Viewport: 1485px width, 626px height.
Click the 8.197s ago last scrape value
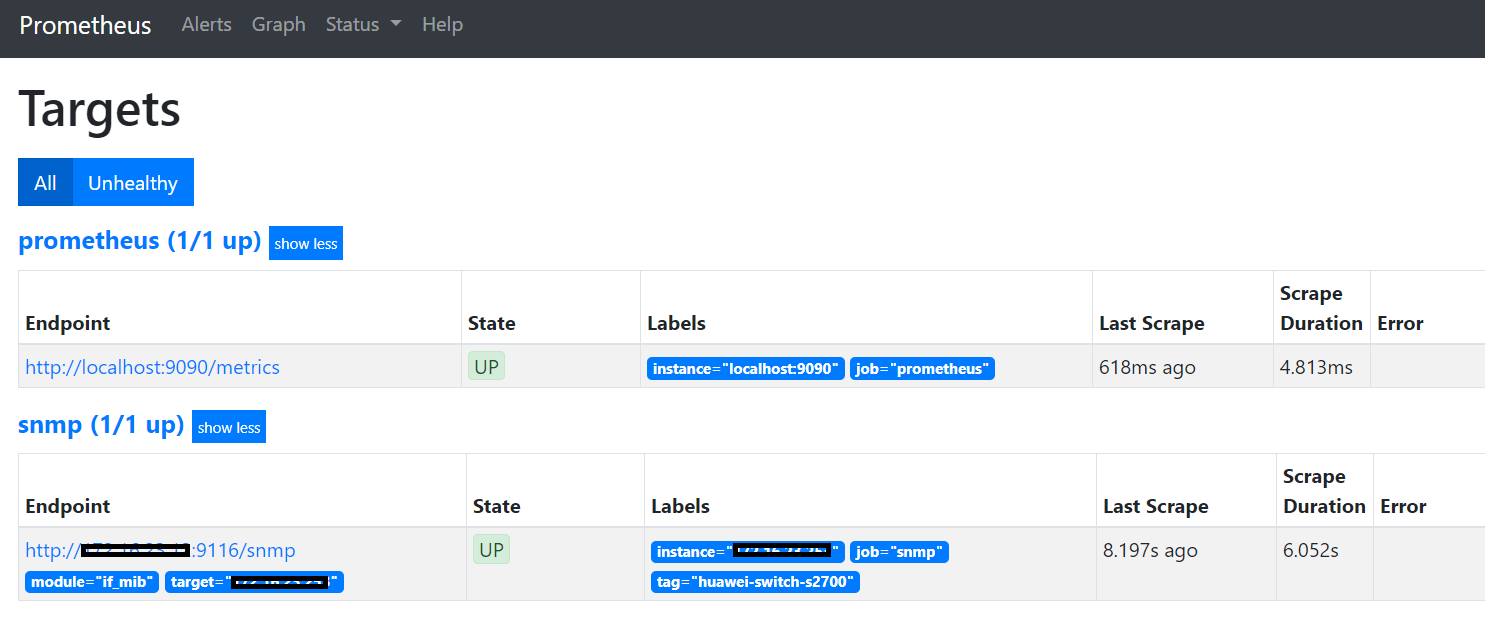point(1150,550)
